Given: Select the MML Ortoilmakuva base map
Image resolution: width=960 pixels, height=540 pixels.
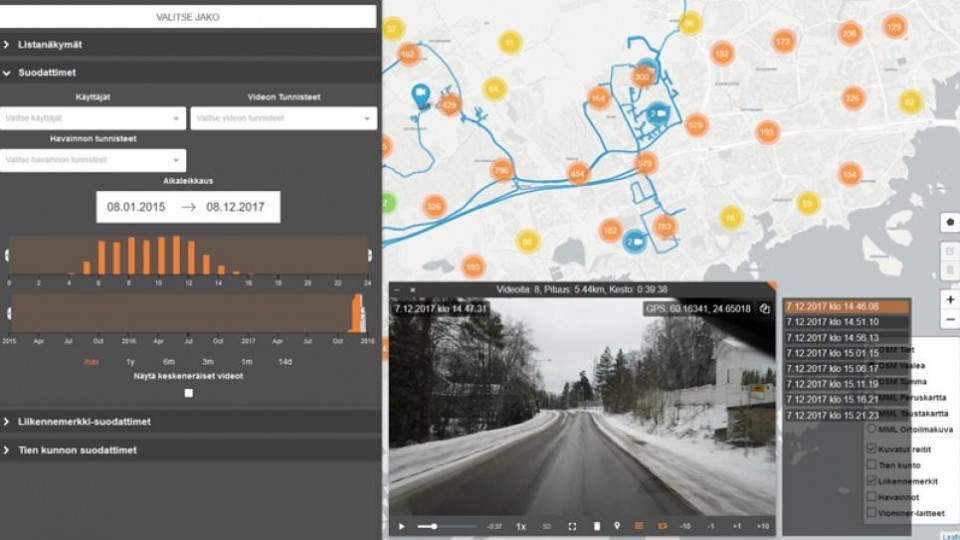Looking at the screenshot, I should pos(871,429).
